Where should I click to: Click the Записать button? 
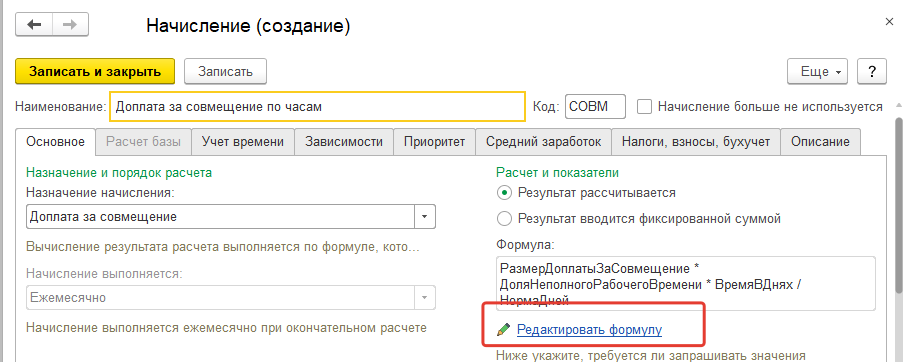tap(225, 72)
